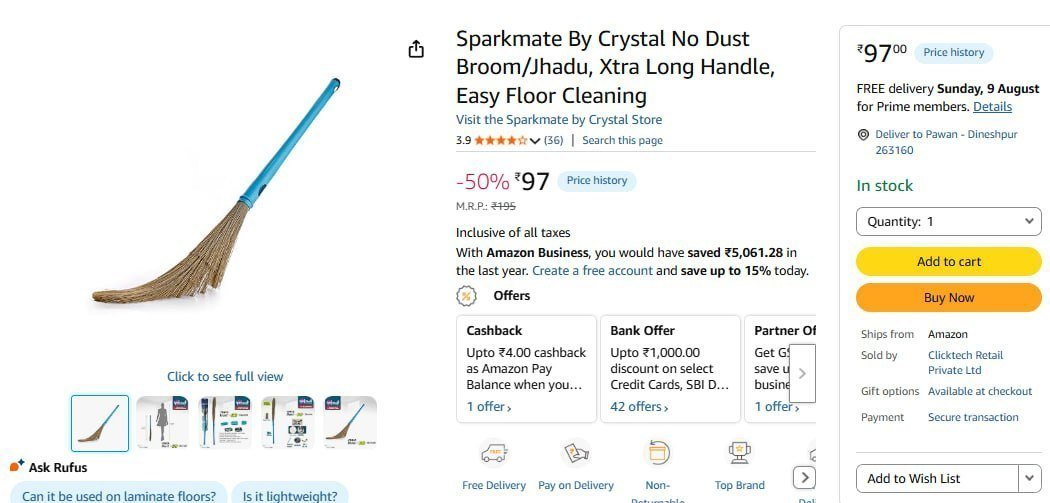This screenshot has width=1050, height=503.
Task: Expand the Quantity dropdown
Action: 948,222
